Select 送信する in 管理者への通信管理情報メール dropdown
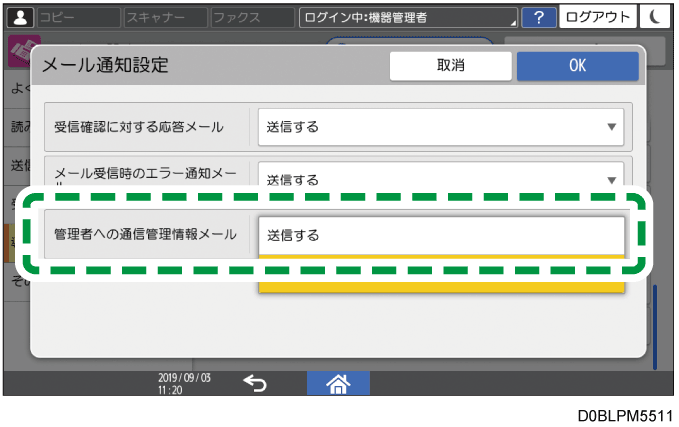679x427 pixels. 441,236
